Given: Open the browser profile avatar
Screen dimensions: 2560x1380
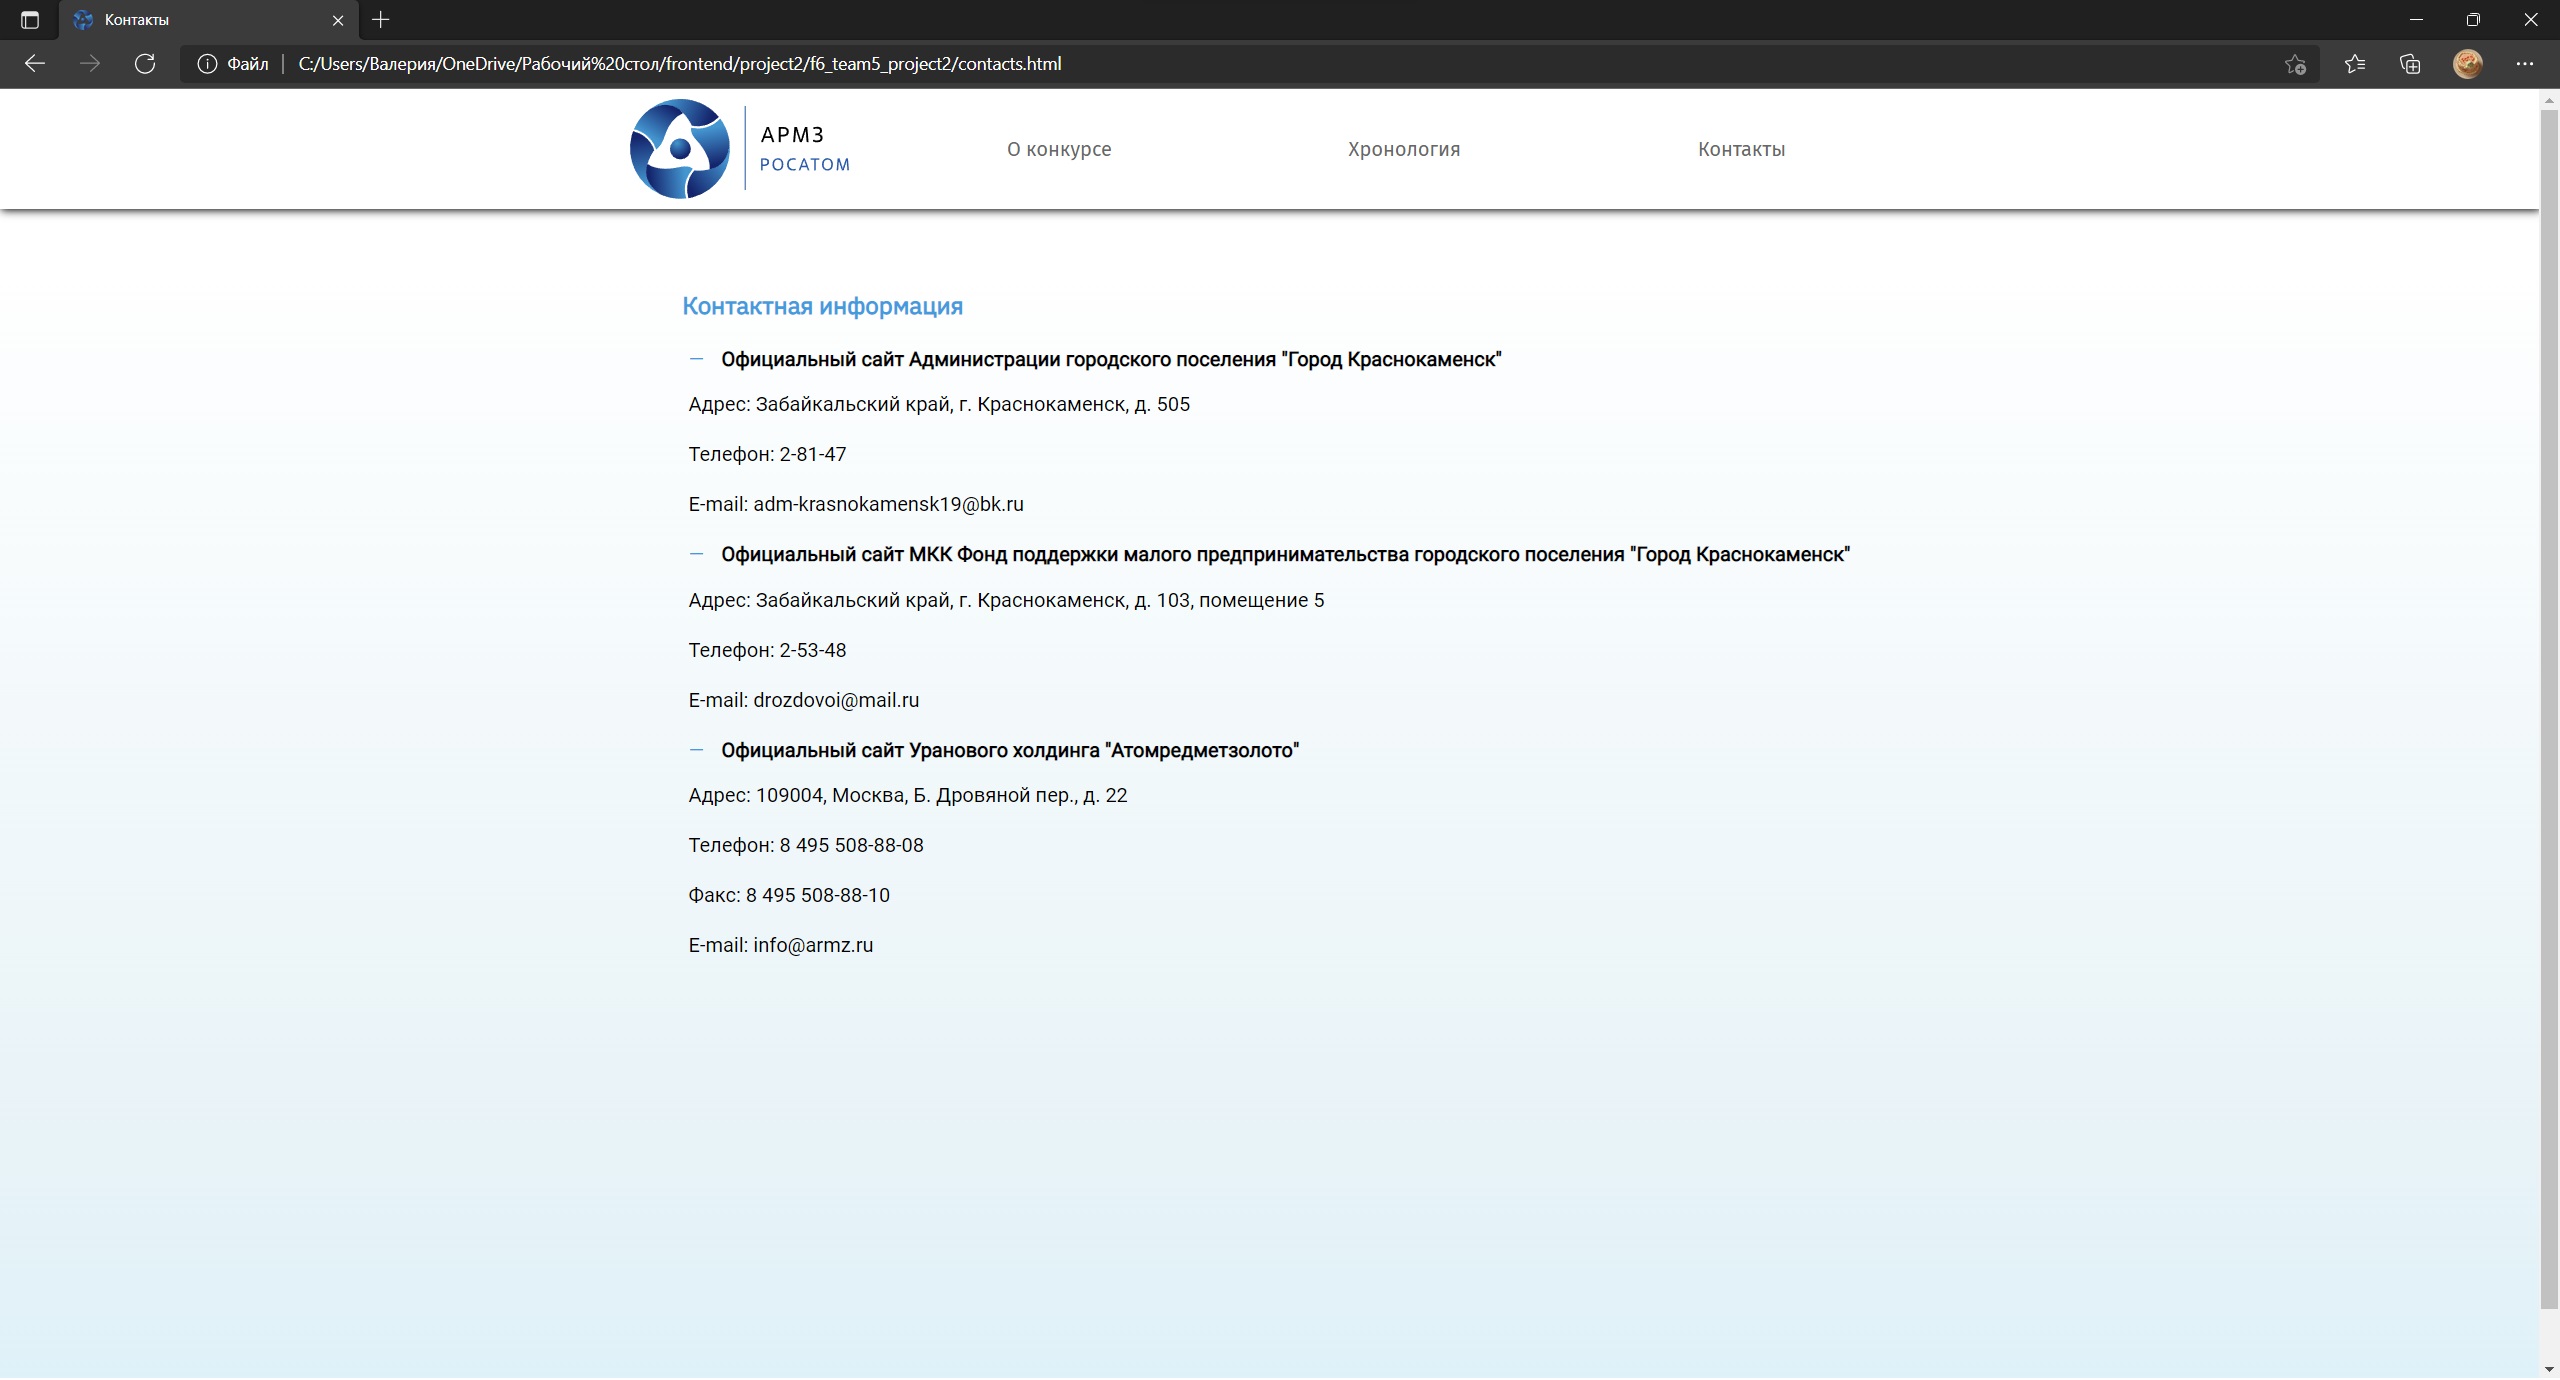Looking at the screenshot, I should [2469, 63].
